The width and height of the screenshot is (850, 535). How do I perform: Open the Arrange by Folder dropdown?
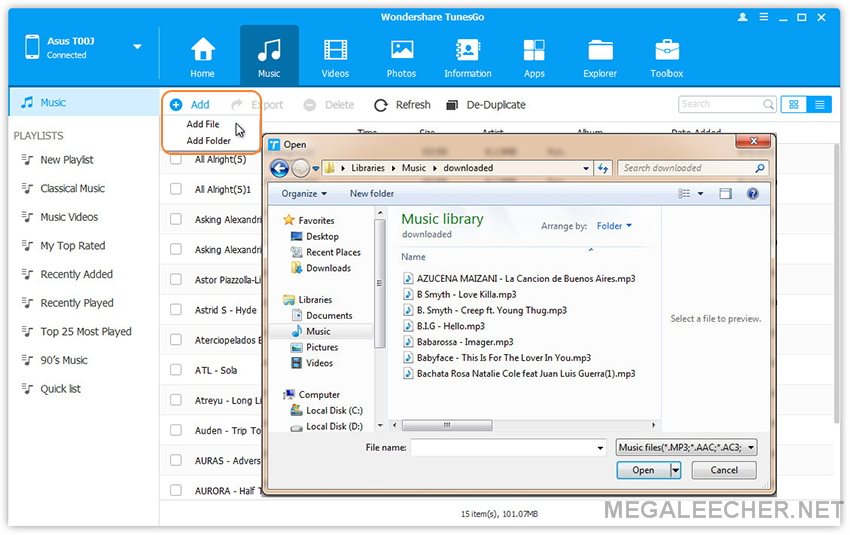click(614, 226)
